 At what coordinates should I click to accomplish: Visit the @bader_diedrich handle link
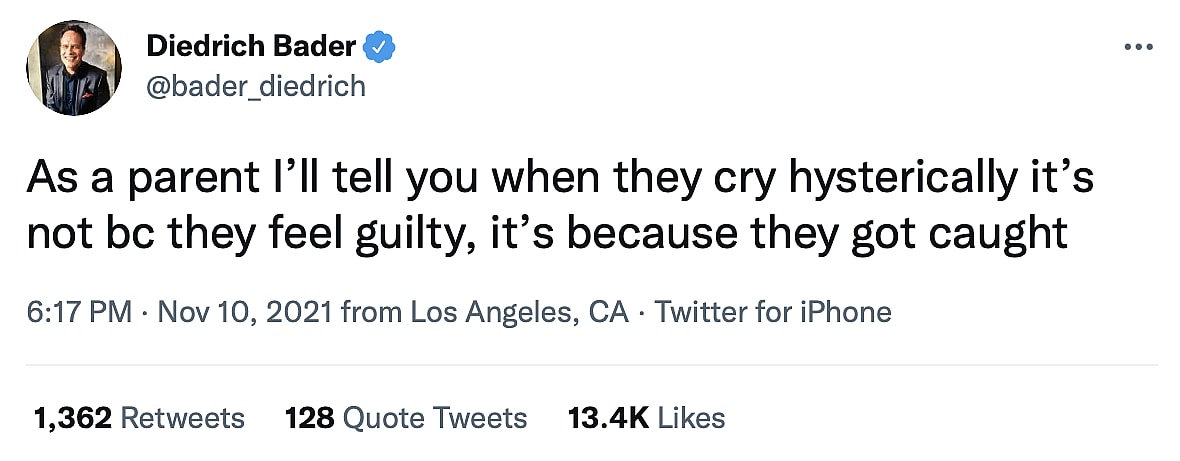[256, 87]
